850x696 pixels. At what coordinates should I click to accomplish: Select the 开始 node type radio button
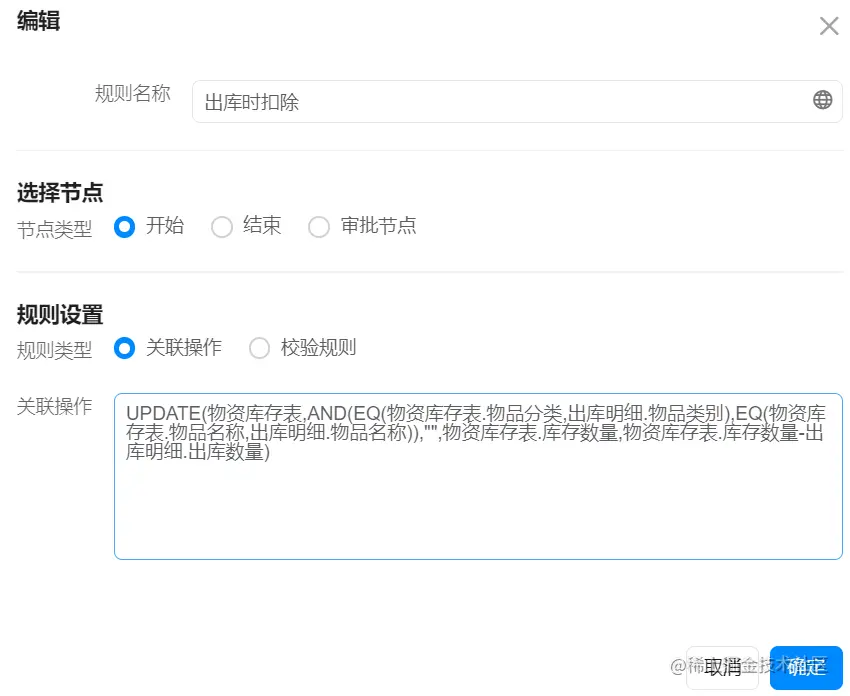coord(124,227)
